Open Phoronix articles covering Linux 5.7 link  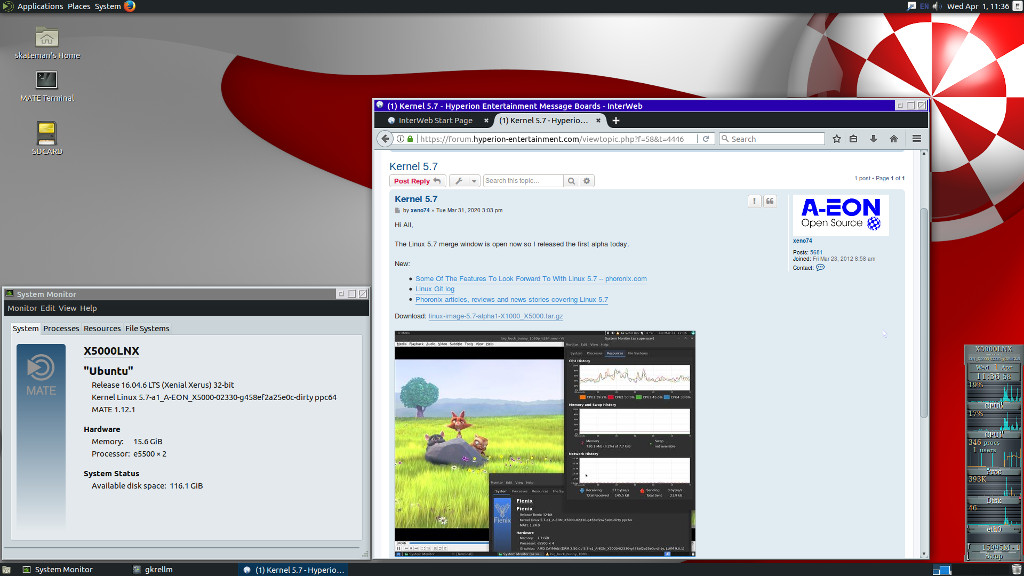pos(511,300)
